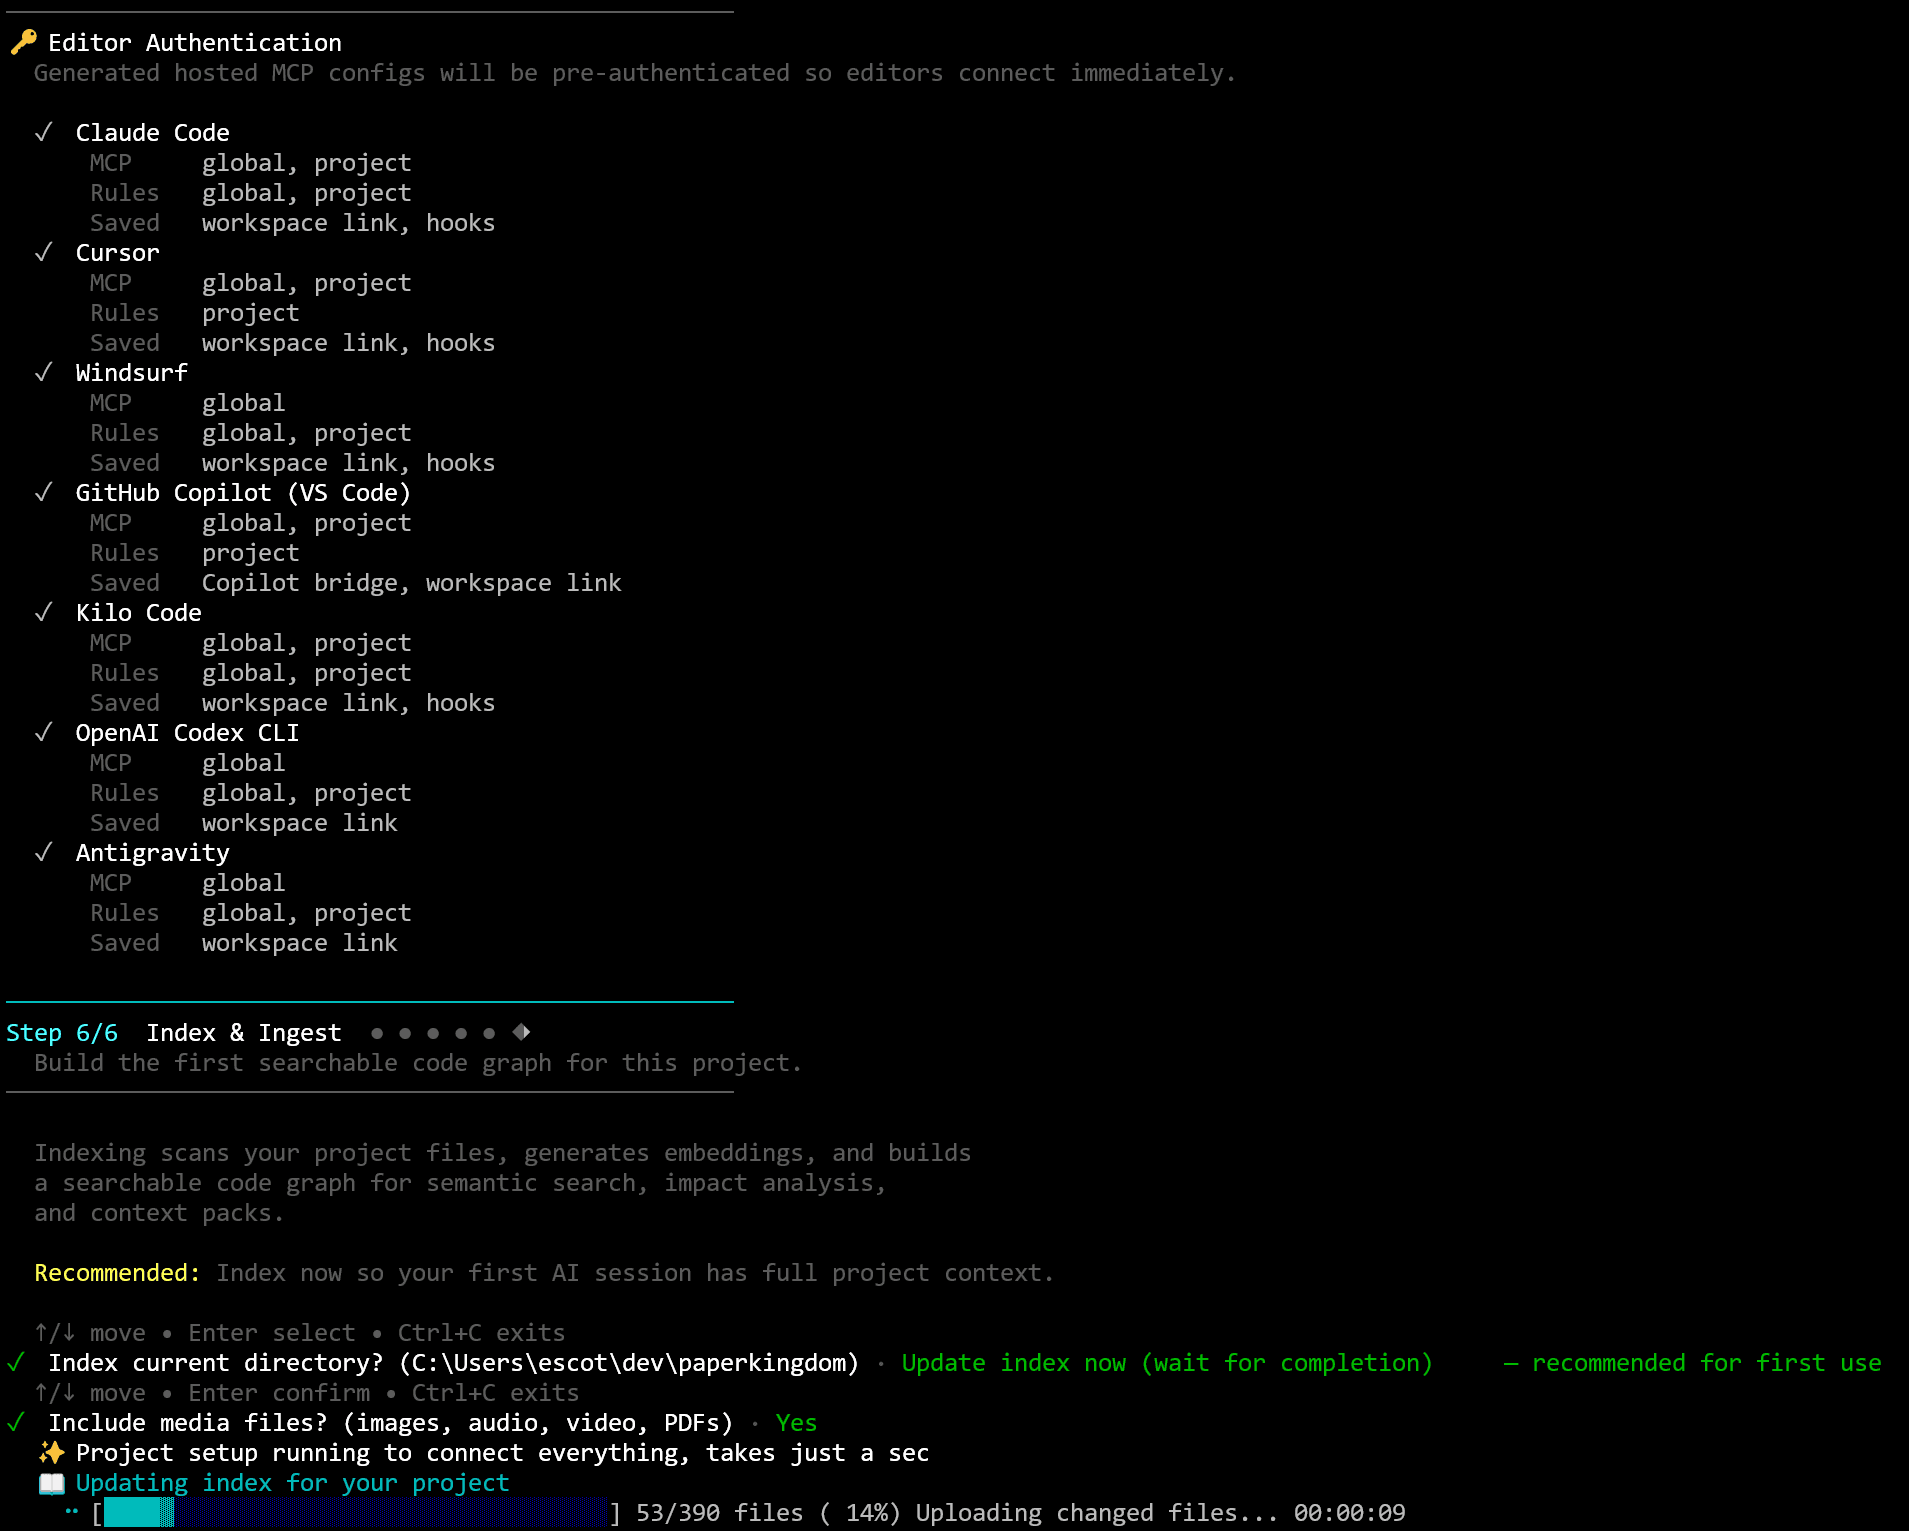Screen dimensions: 1909x1531
Task: Click Cursor's Rules value 'project'
Action: (x=251, y=313)
